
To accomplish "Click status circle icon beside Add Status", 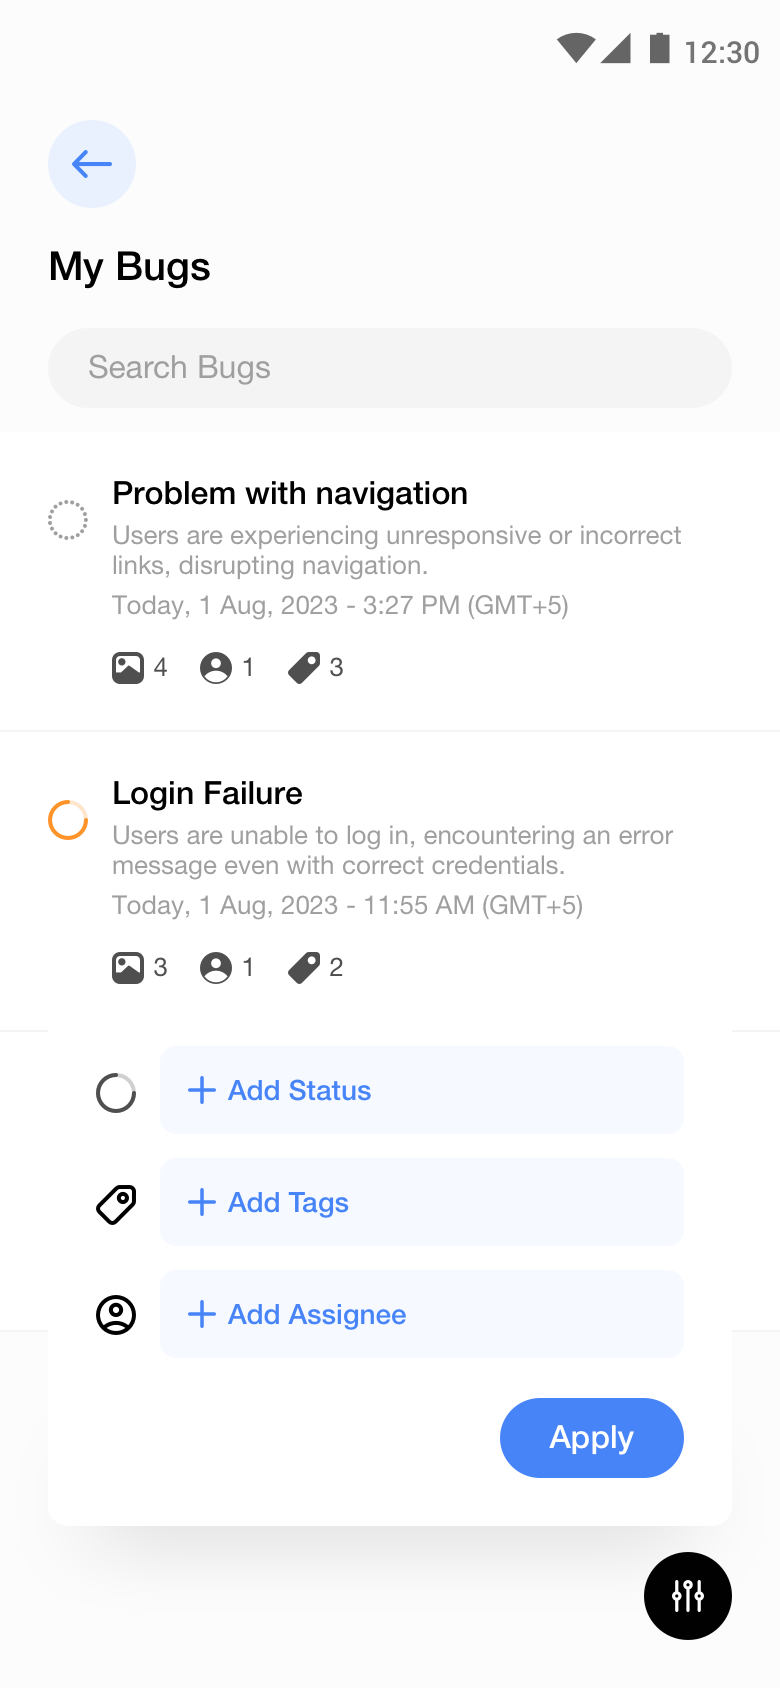I will [x=116, y=1092].
